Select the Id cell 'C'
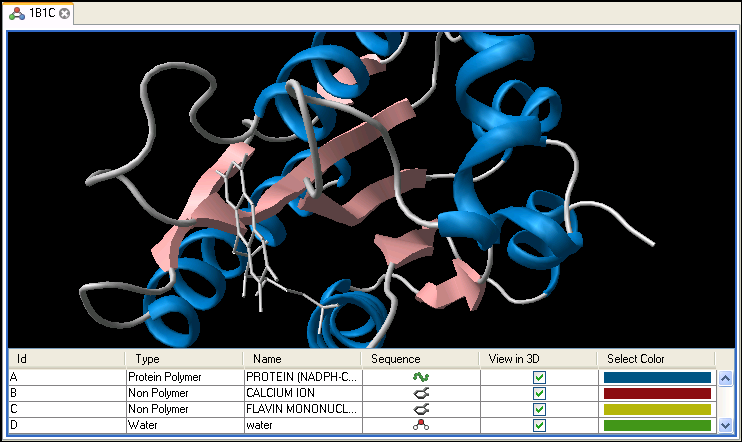Viewport: 742px width, 442px height. pyautogui.click(x=67, y=409)
